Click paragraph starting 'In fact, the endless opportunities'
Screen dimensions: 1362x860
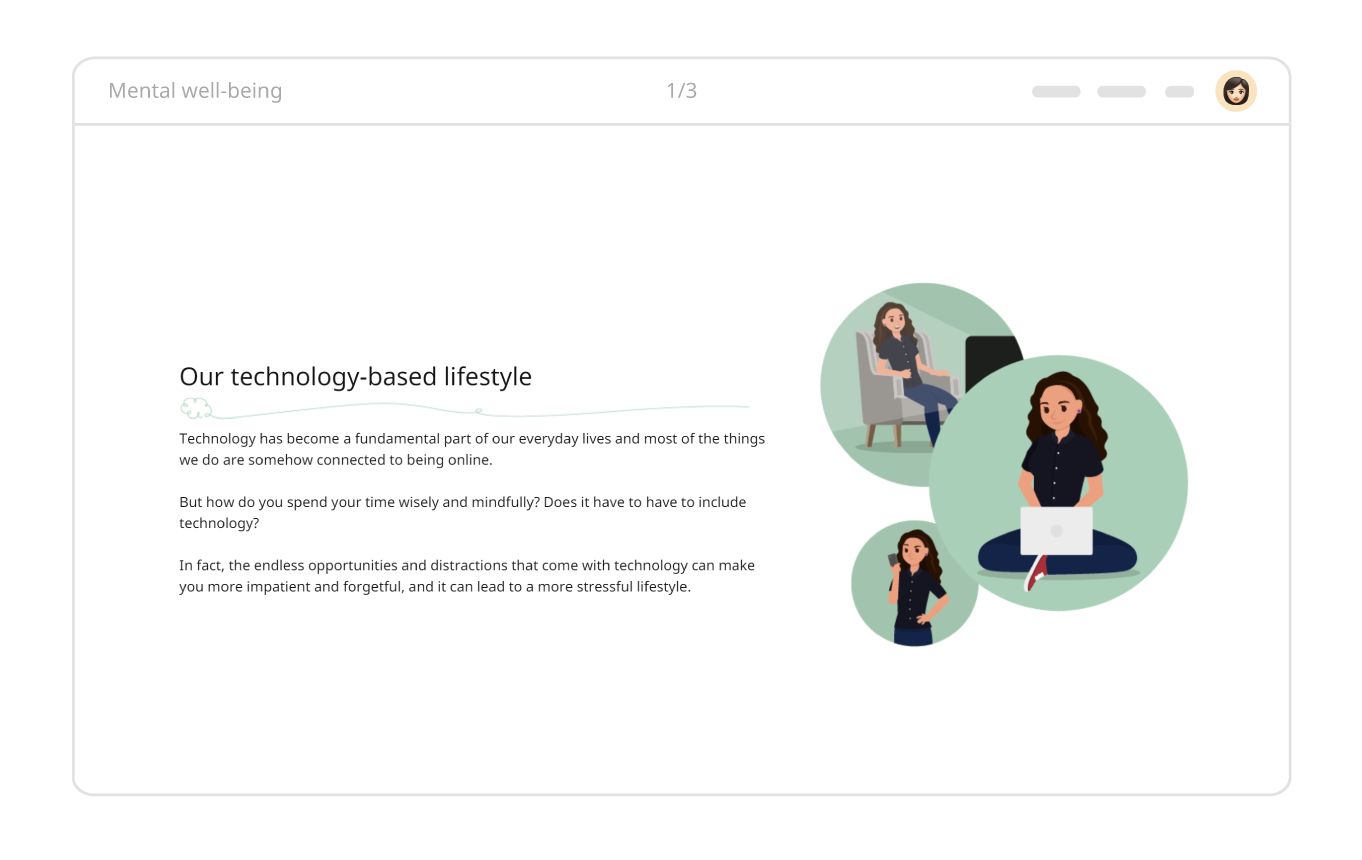[467, 576]
